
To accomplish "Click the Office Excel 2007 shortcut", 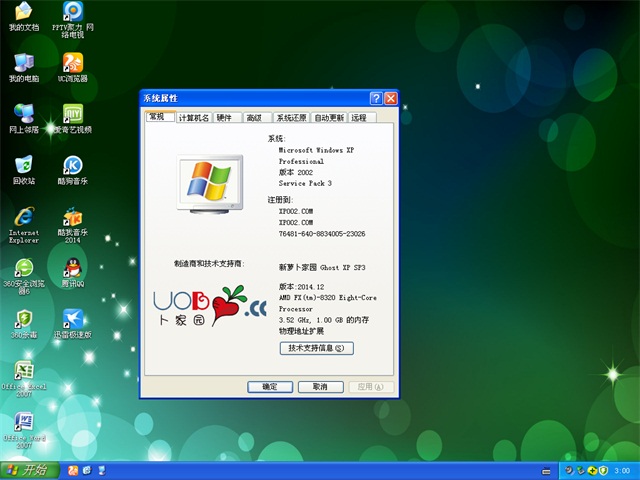I will tap(23, 371).
